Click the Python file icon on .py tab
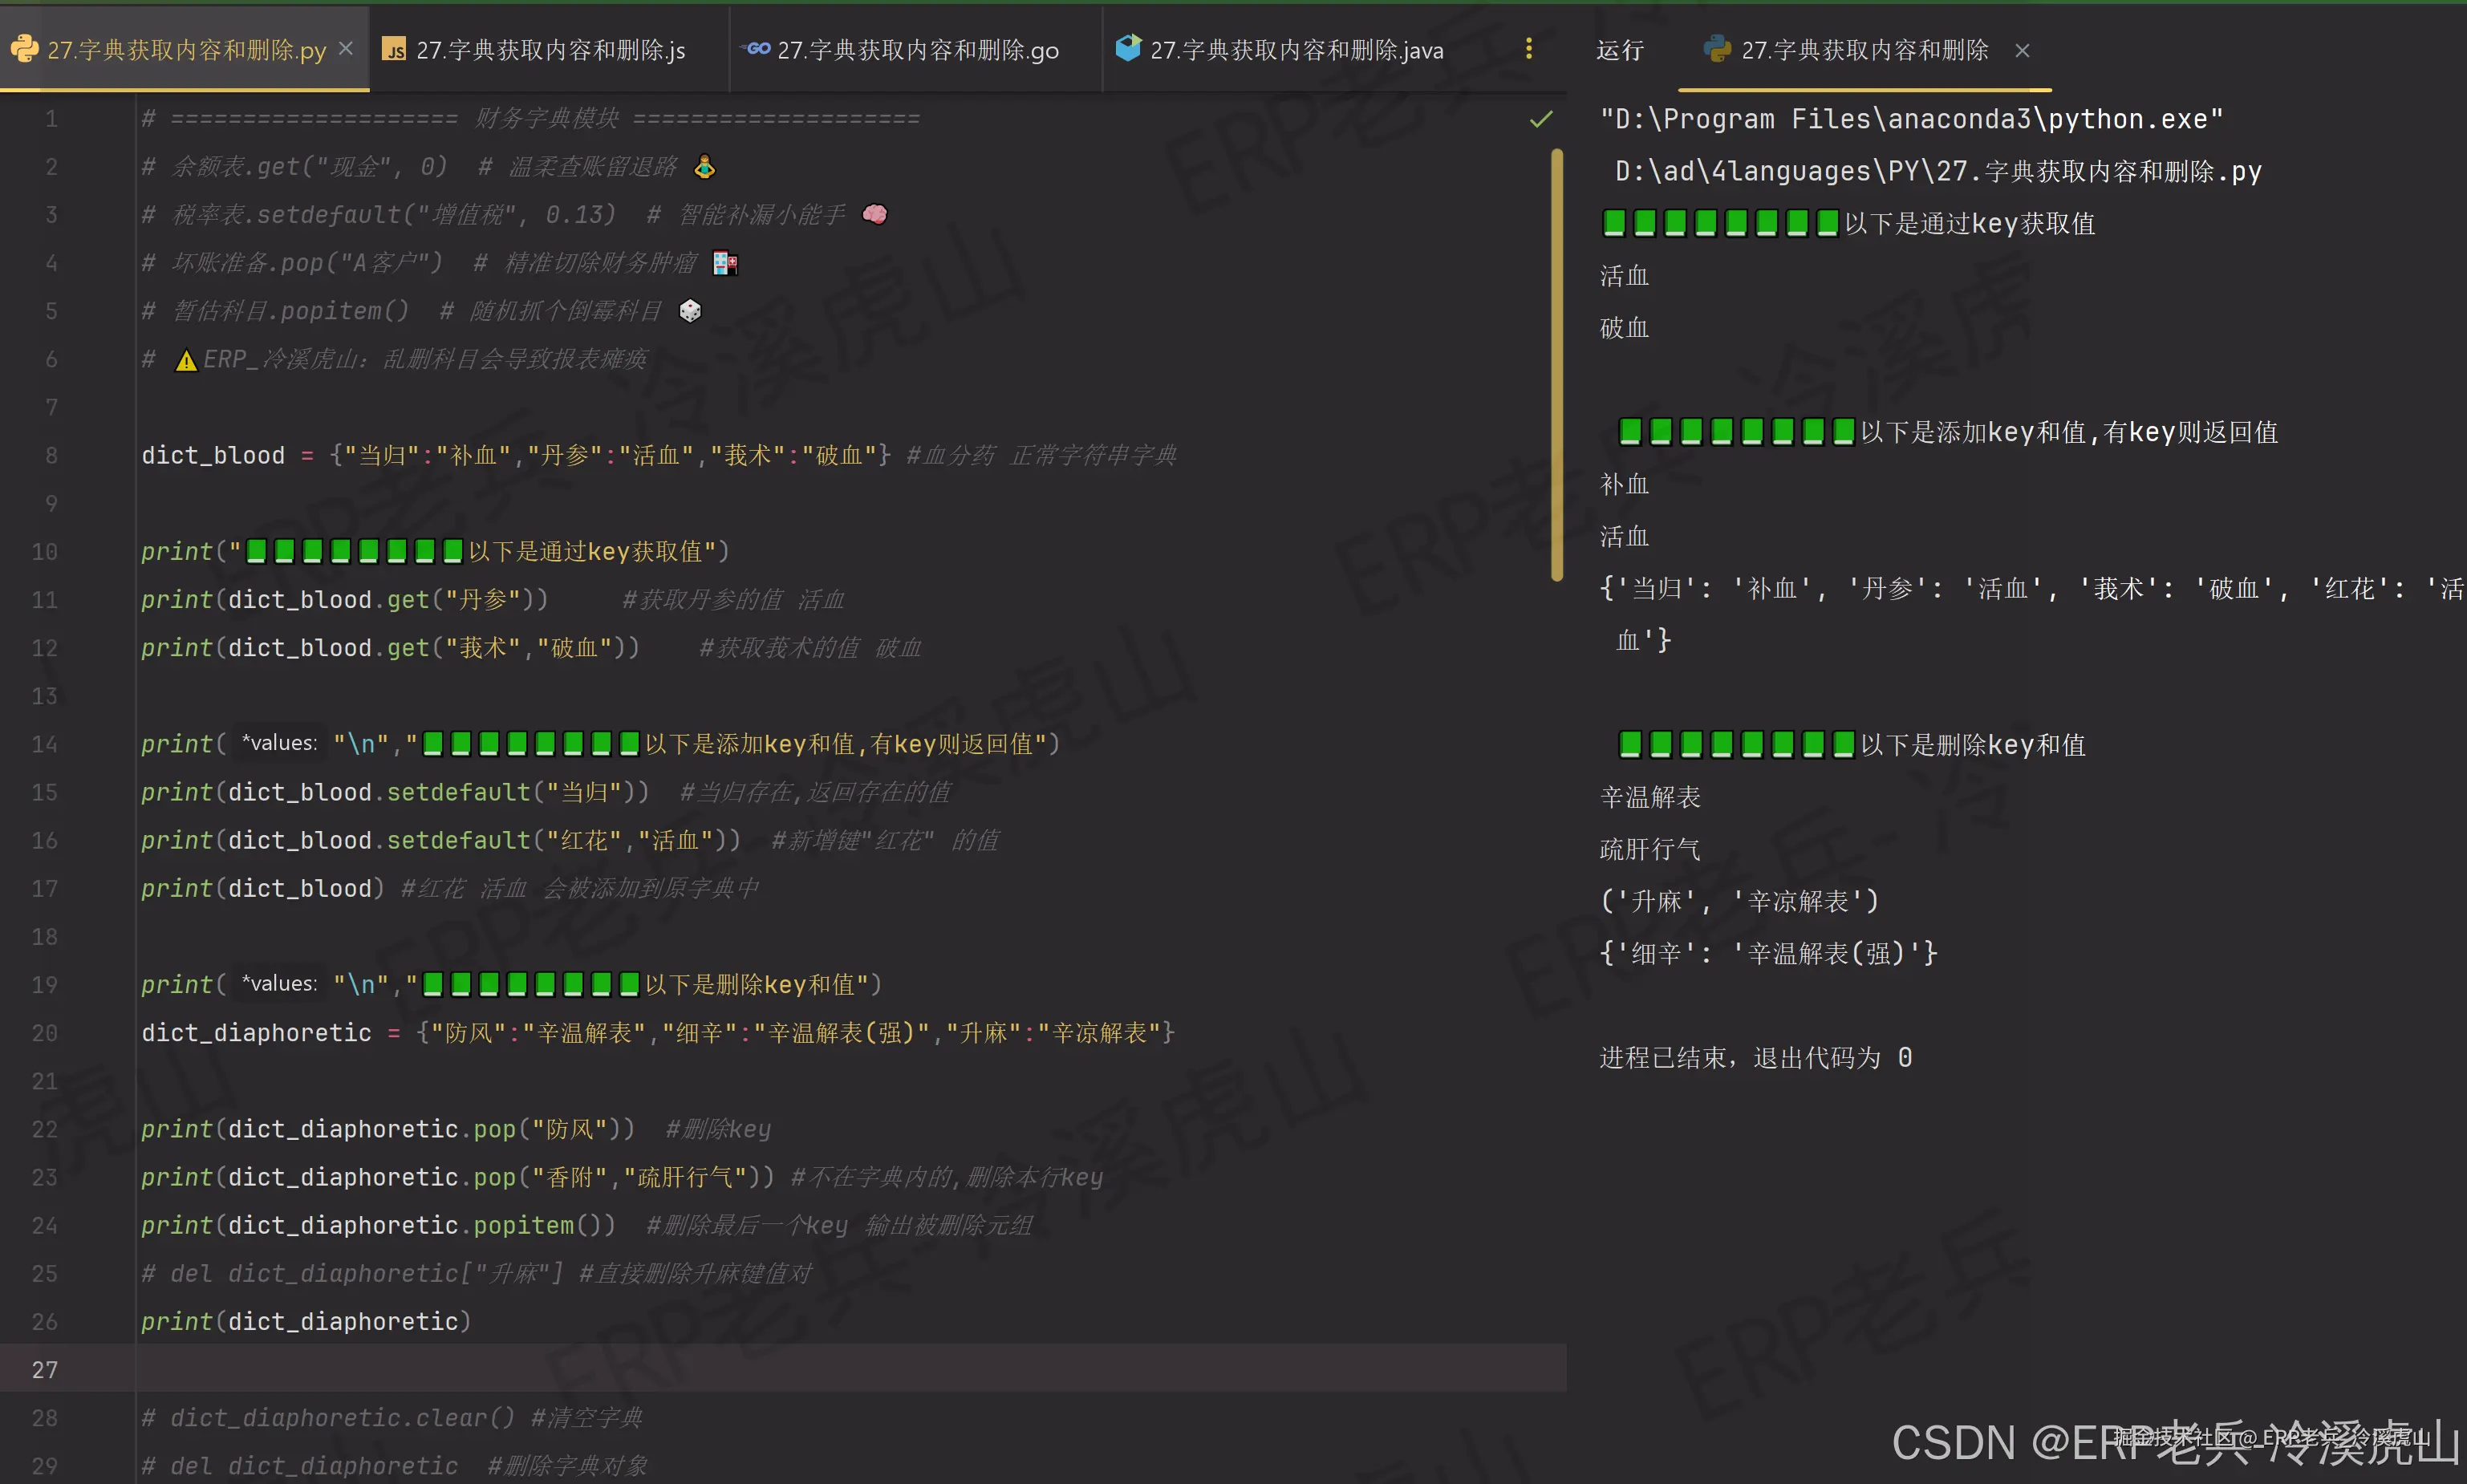2467x1484 pixels. [x=24, y=49]
